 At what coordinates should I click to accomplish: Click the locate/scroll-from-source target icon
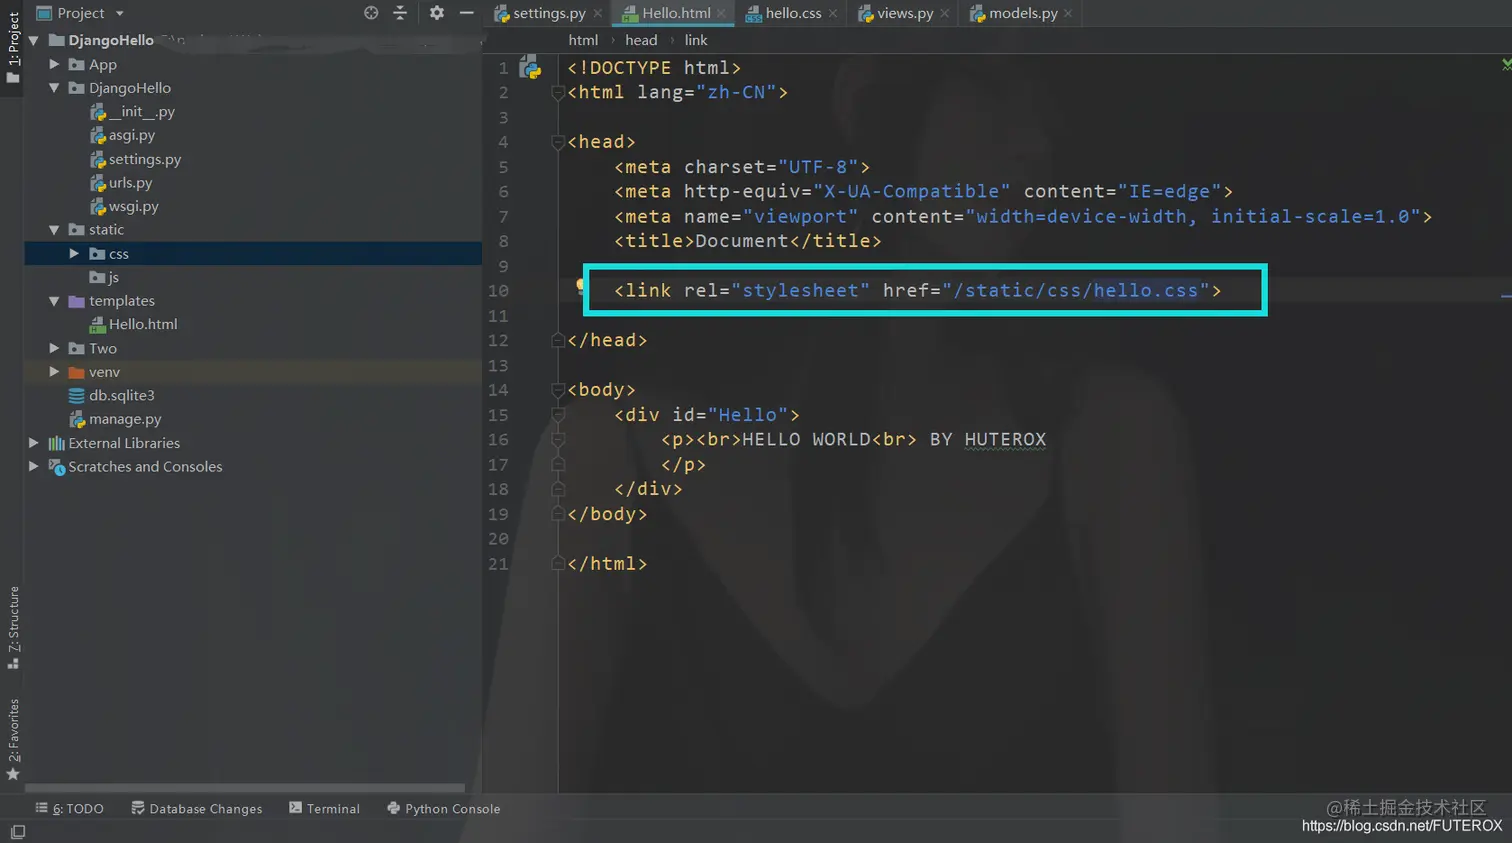371,13
